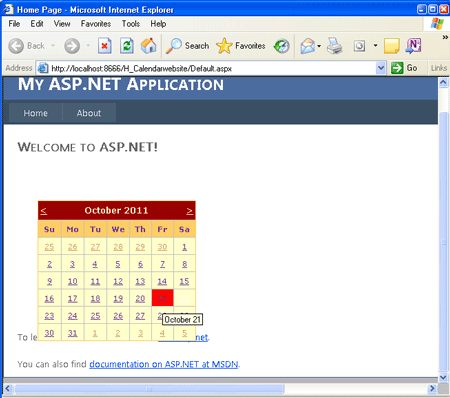Image resolution: width=450 pixels, height=398 pixels.
Task: Select October 19 in the calendar
Action: tap(118, 298)
